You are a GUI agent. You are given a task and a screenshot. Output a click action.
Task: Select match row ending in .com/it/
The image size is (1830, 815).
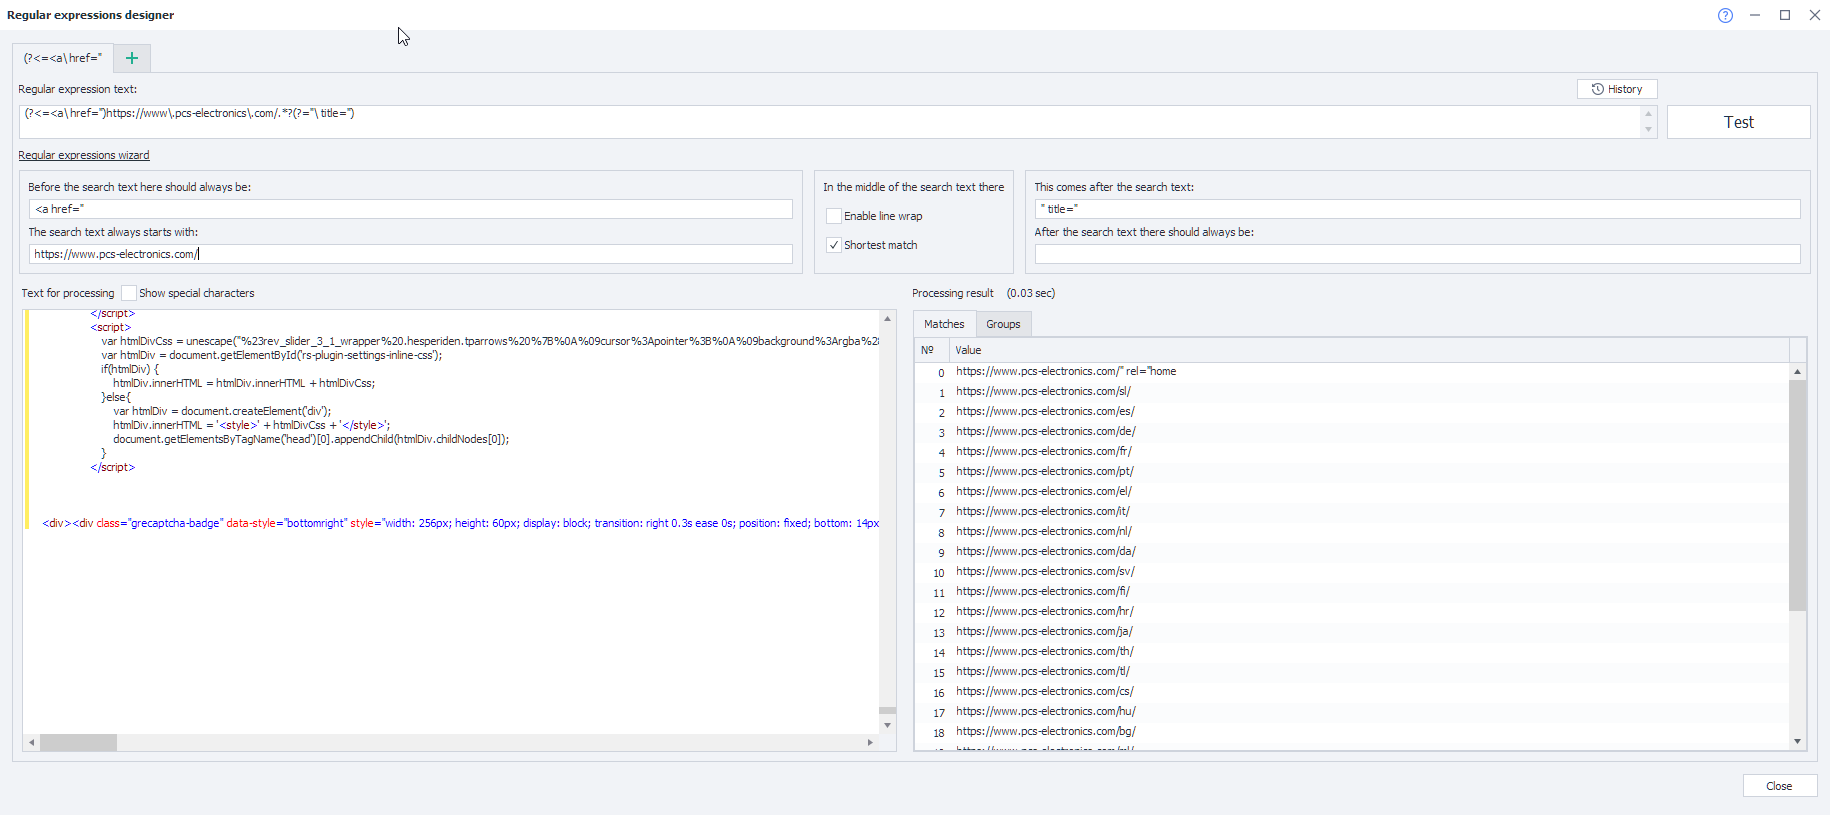click(x=1351, y=511)
